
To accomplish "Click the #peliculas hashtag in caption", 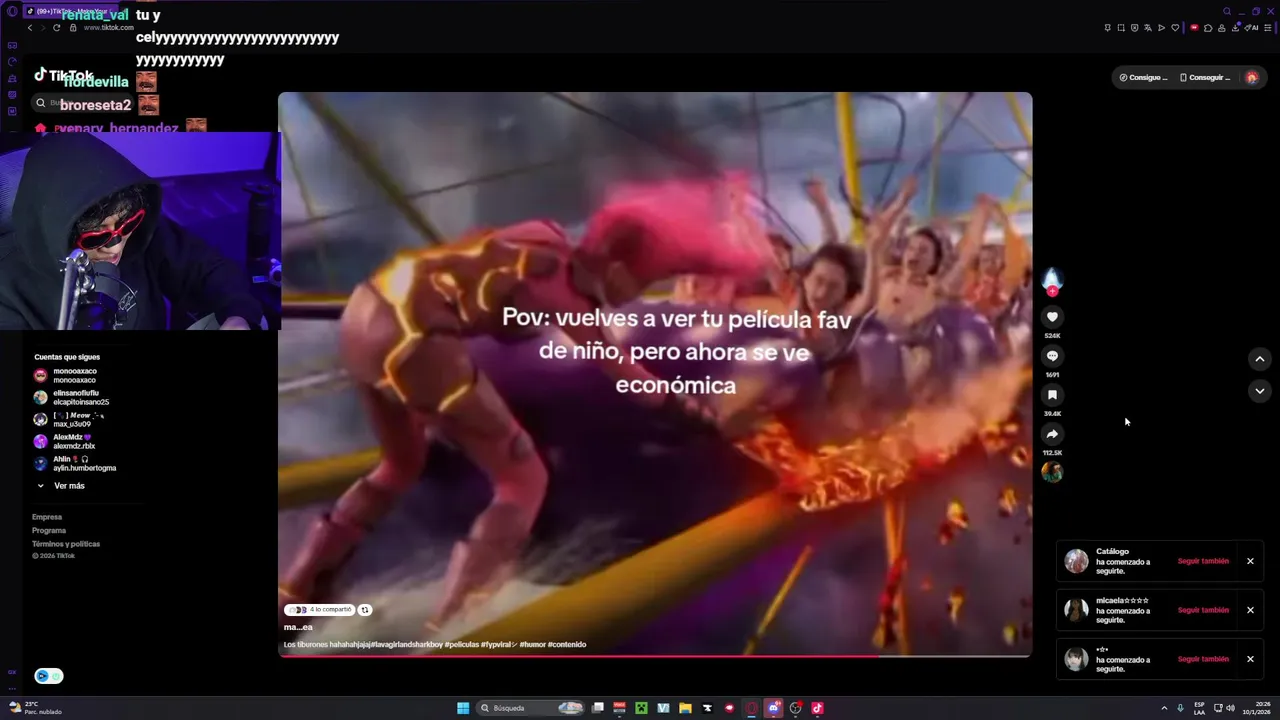I will (461, 645).
